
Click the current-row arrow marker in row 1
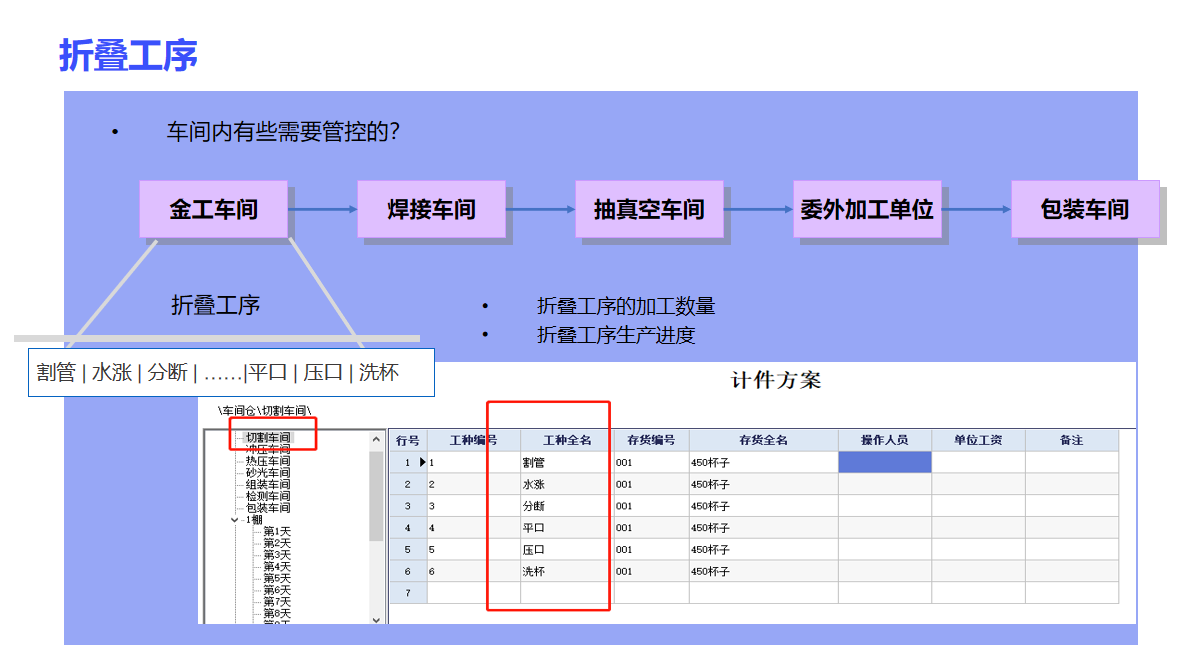pyautogui.click(x=423, y=462)
